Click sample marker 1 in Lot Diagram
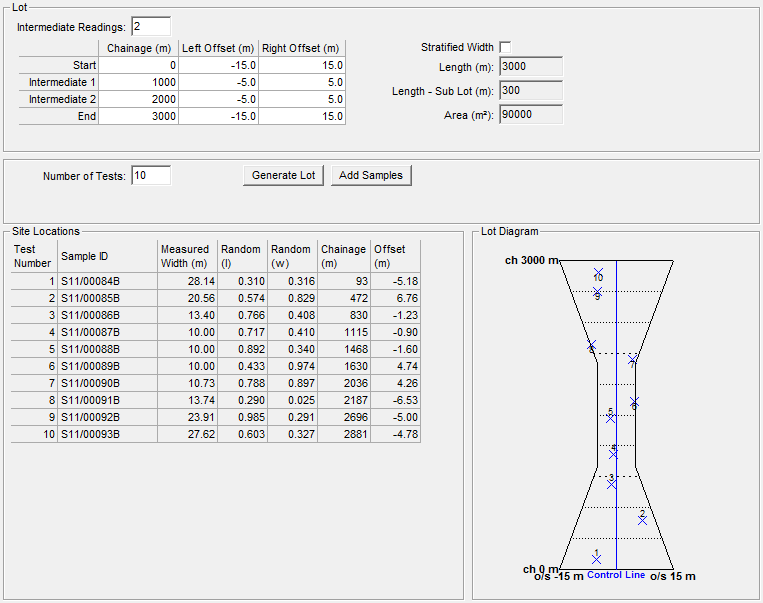This screenshot has width=763, height=603. (597, 559)
